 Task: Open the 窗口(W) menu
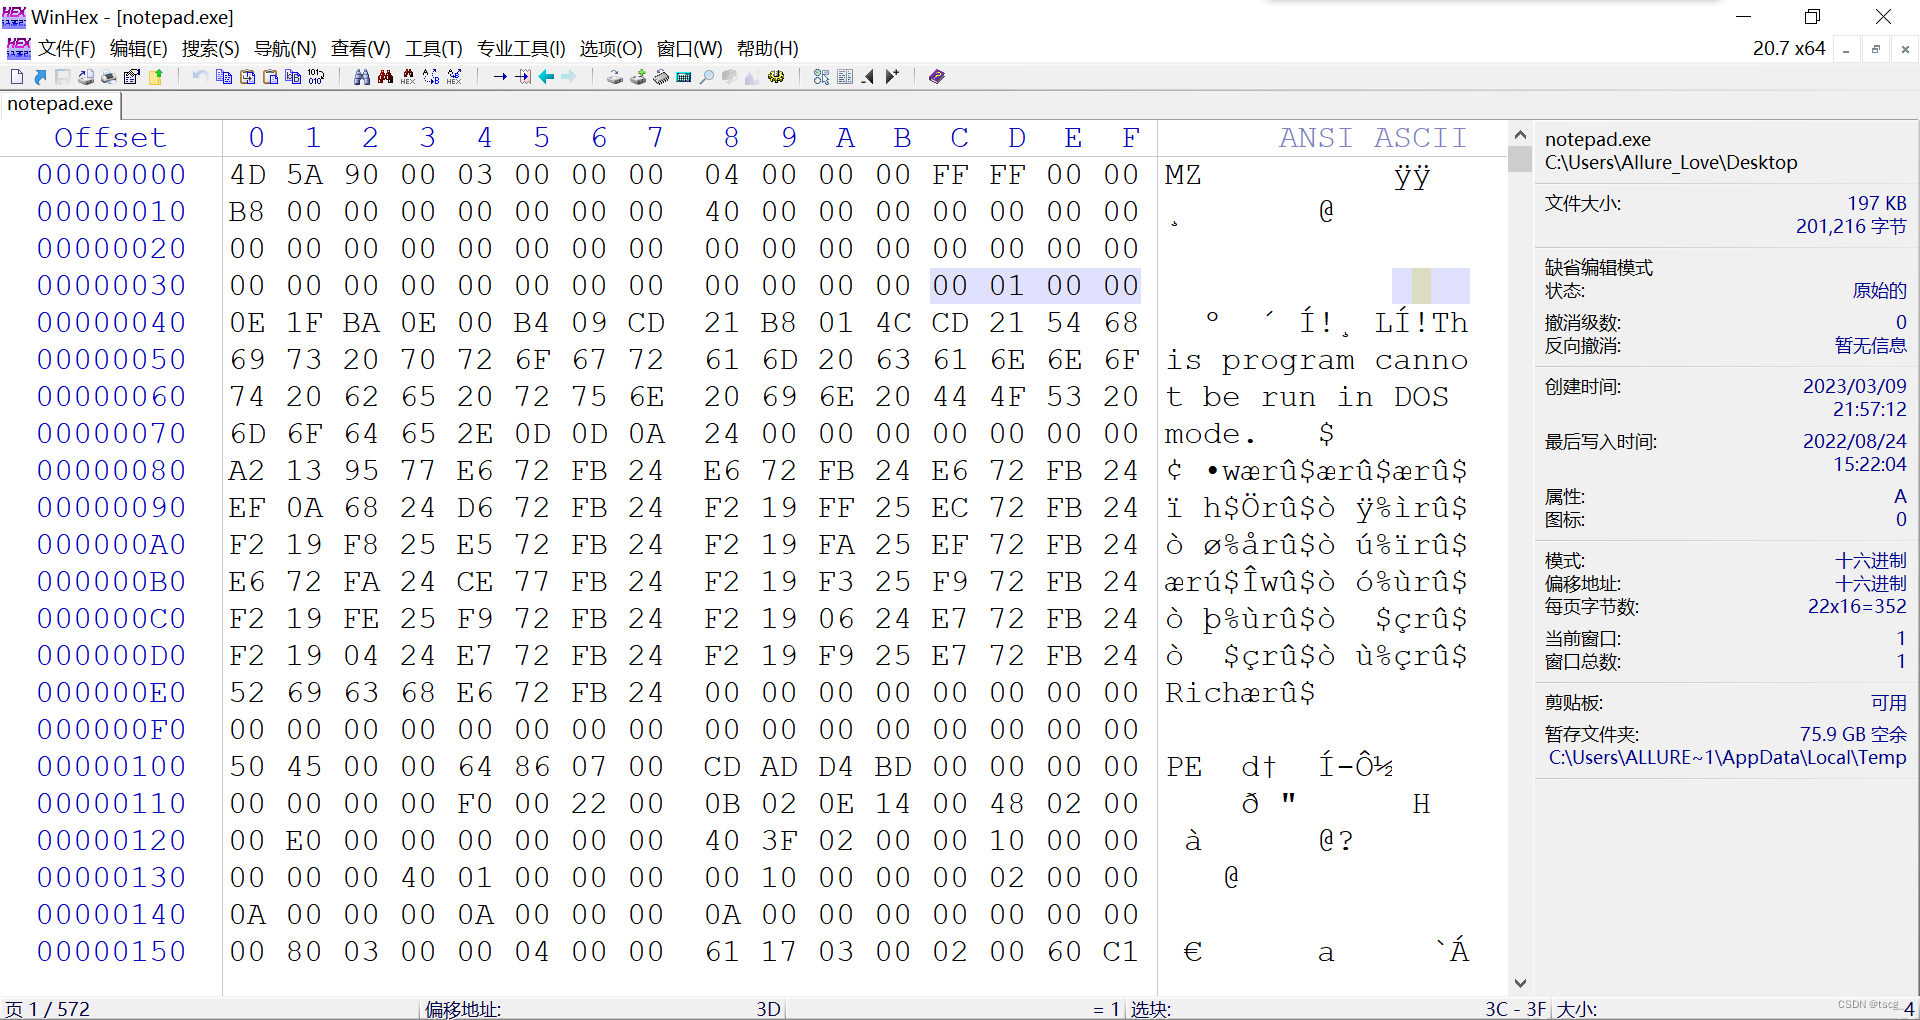[689, 48]
